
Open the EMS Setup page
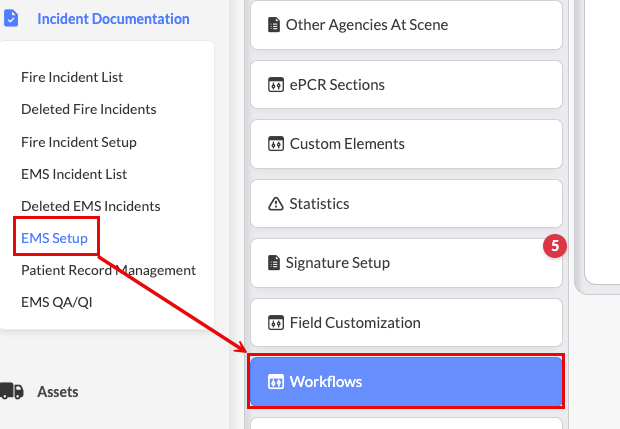[x=54, y=238]
